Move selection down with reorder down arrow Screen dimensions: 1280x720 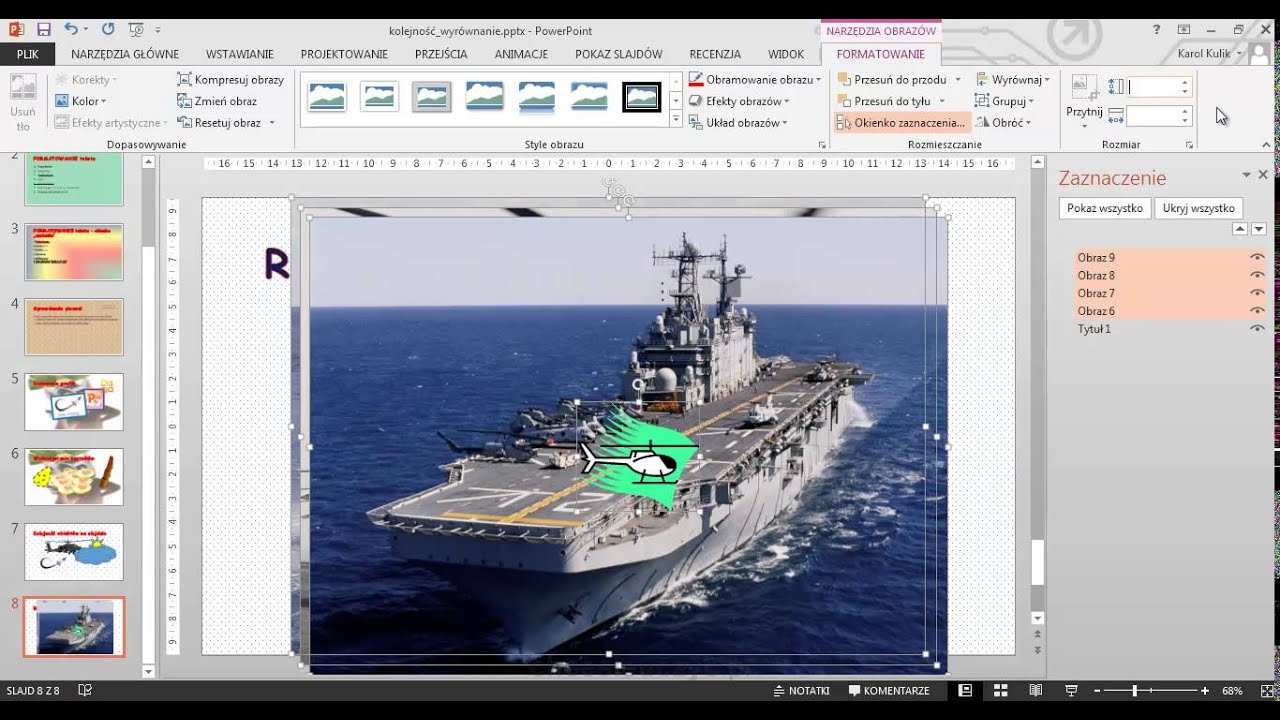[x=1259, y=229]
